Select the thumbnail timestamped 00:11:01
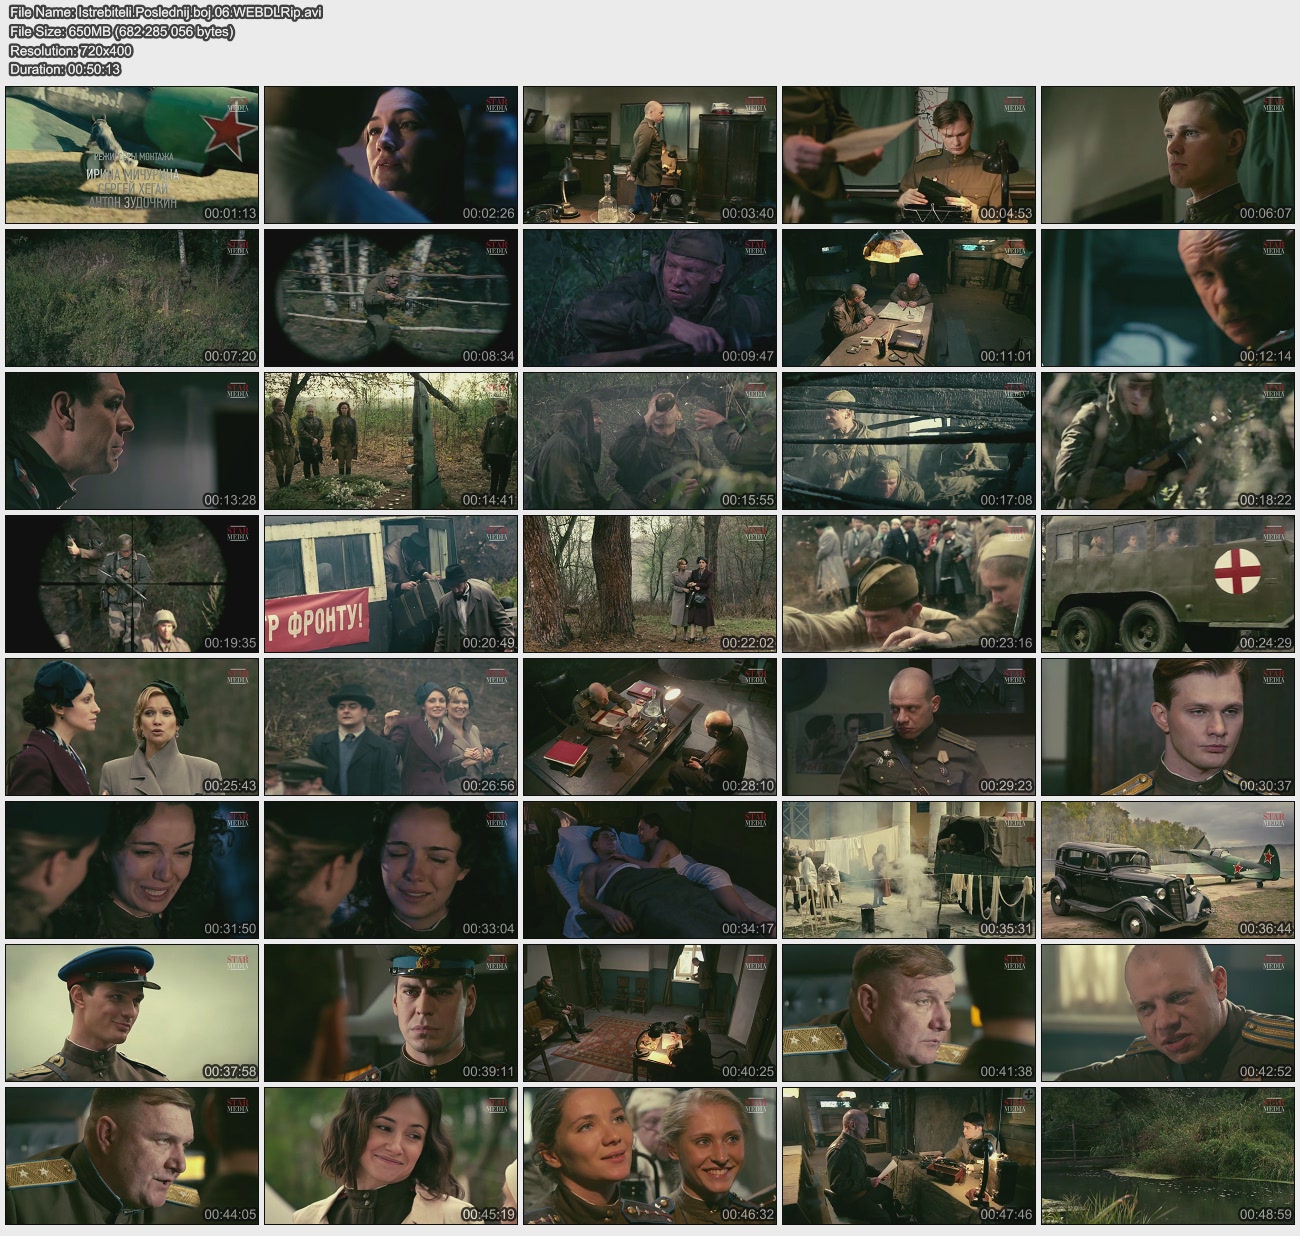The width and height of the screenshot is (1300, 1236). (909, 298)
